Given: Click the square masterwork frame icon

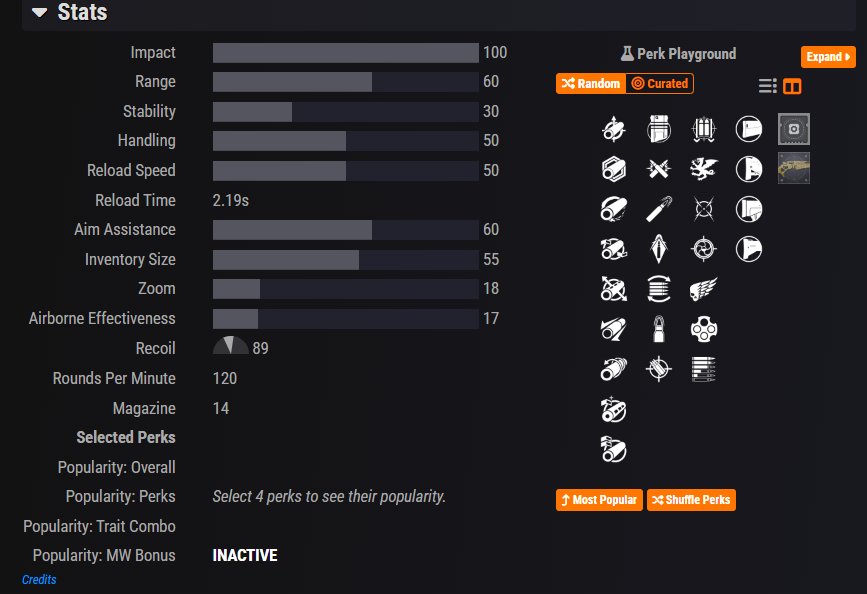Looking at the screenshot, I should tap(793, 128).
